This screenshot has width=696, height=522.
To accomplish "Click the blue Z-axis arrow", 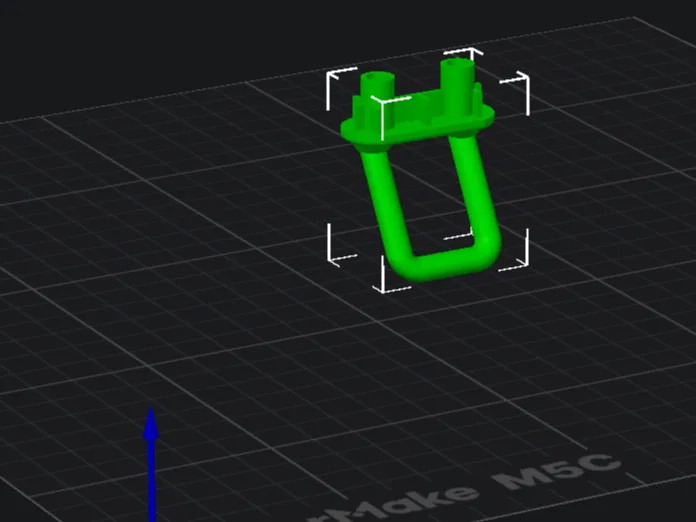I will tap(151, 464).
